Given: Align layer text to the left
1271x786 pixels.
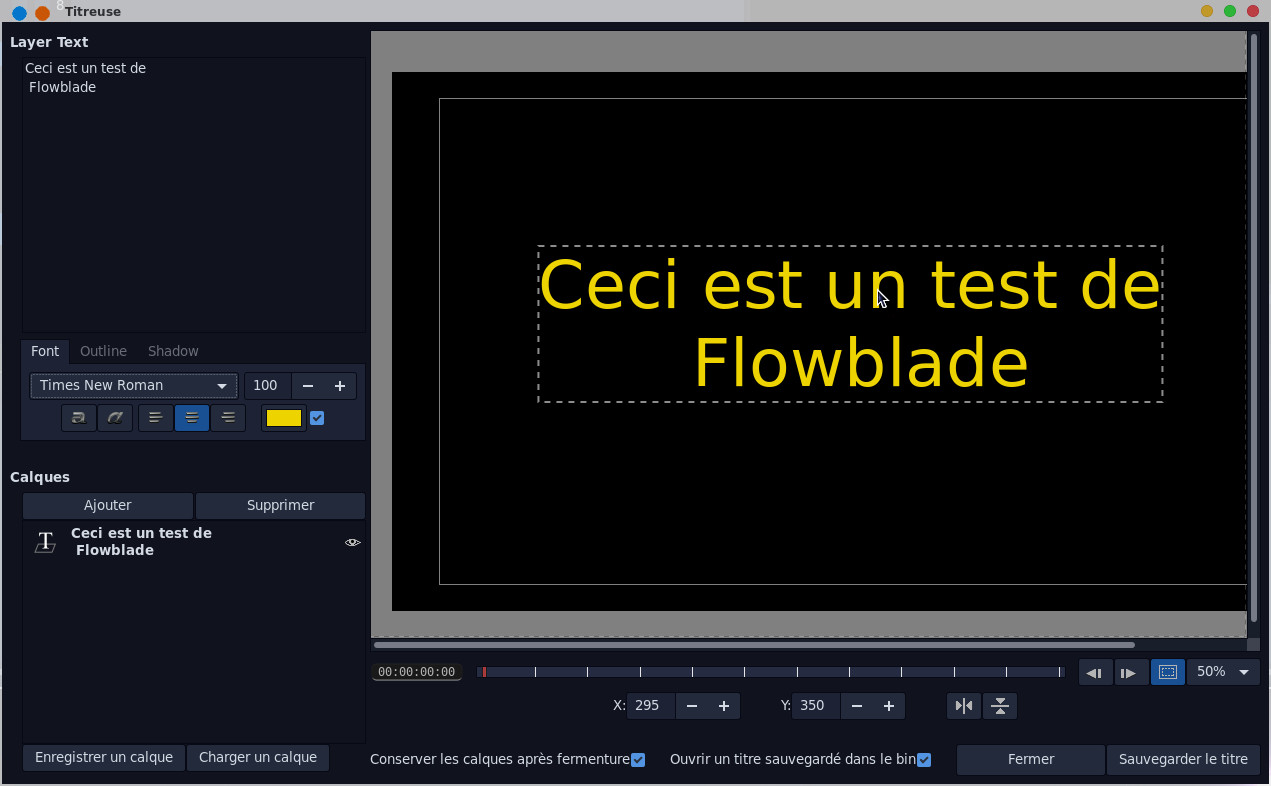Looking at the screenshot, I should [x=155, y=418].
